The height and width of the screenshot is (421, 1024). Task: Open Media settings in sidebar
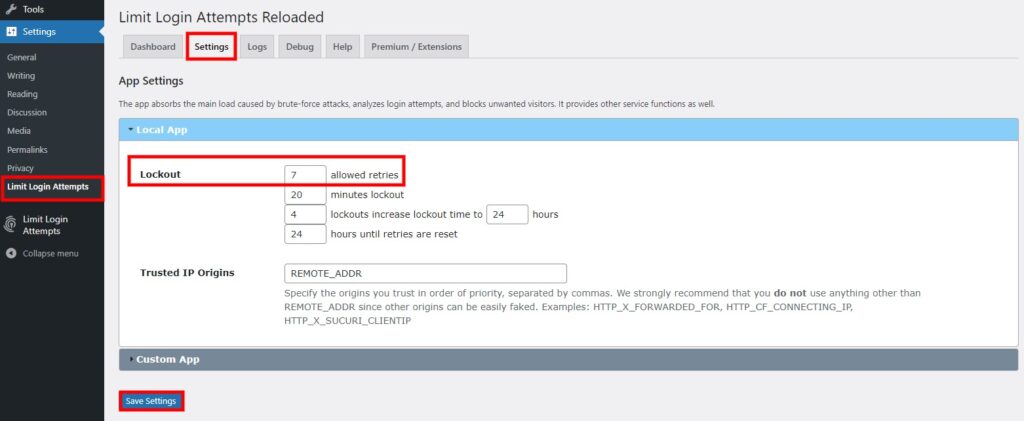tap(19, 131)
